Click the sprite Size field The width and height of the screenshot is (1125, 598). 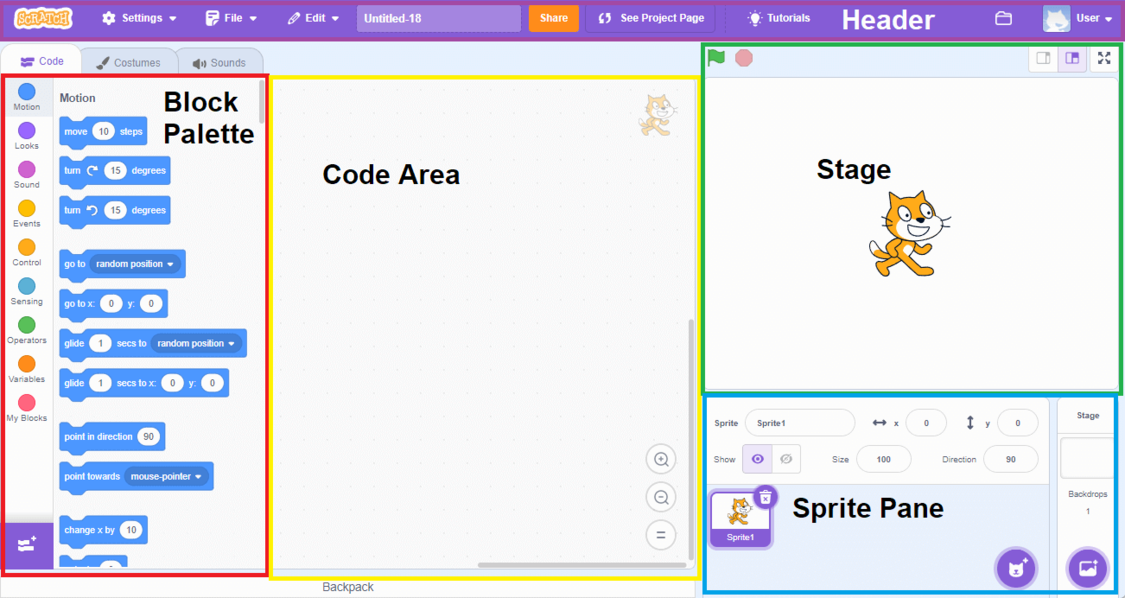point(884,459)
